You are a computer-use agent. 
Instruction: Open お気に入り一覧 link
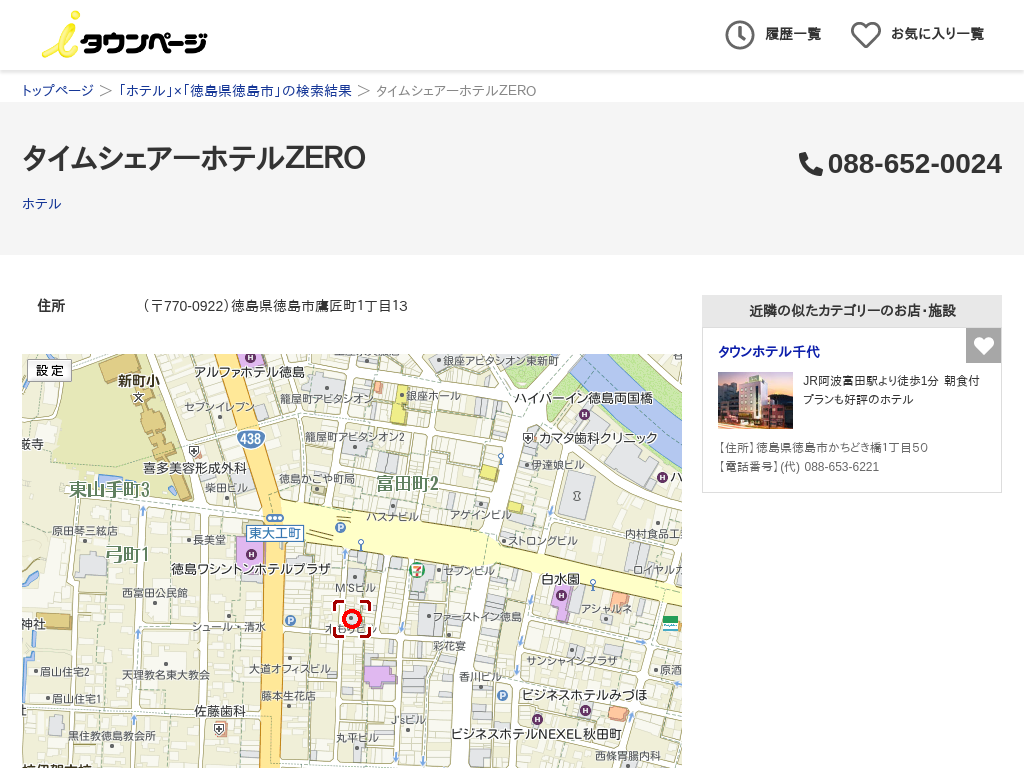pos(937,34)
